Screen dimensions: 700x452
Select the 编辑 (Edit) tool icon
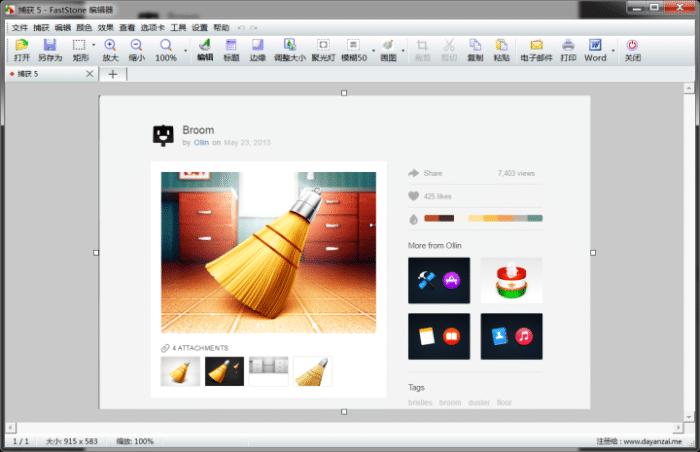click(x=205, y=50)
